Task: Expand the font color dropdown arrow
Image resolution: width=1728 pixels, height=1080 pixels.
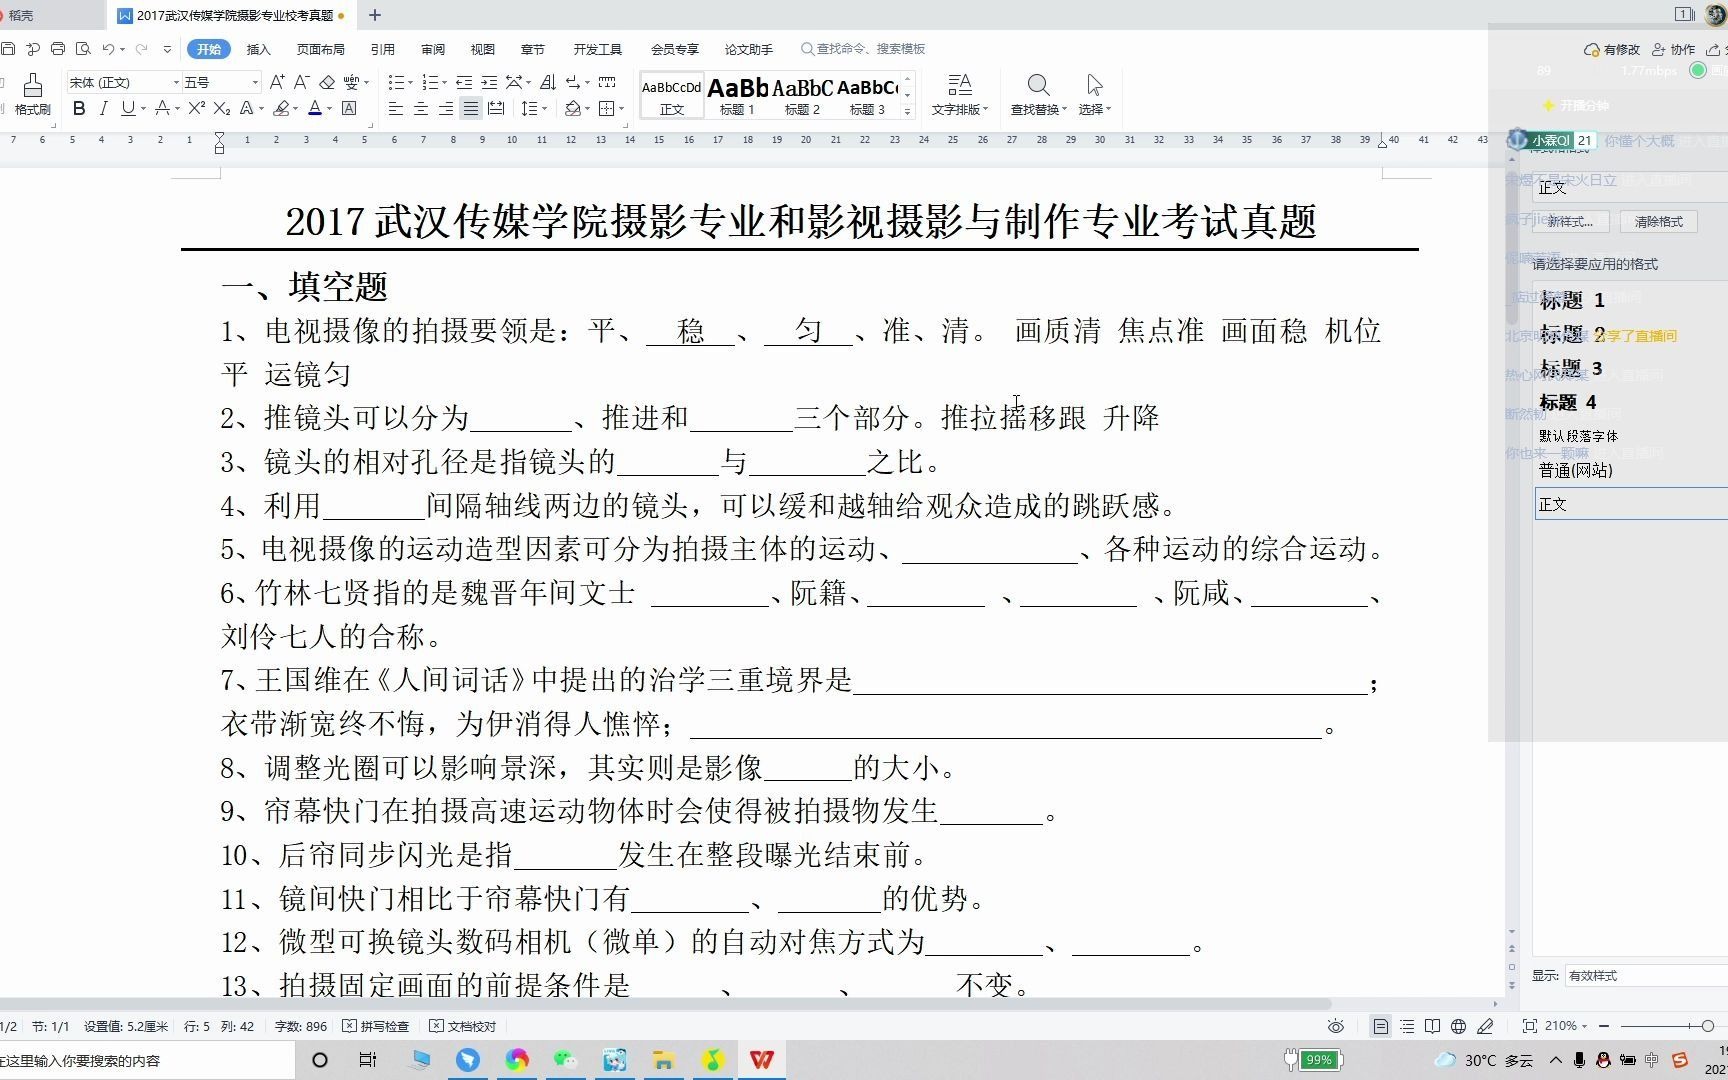Action: tap(330, 108)
